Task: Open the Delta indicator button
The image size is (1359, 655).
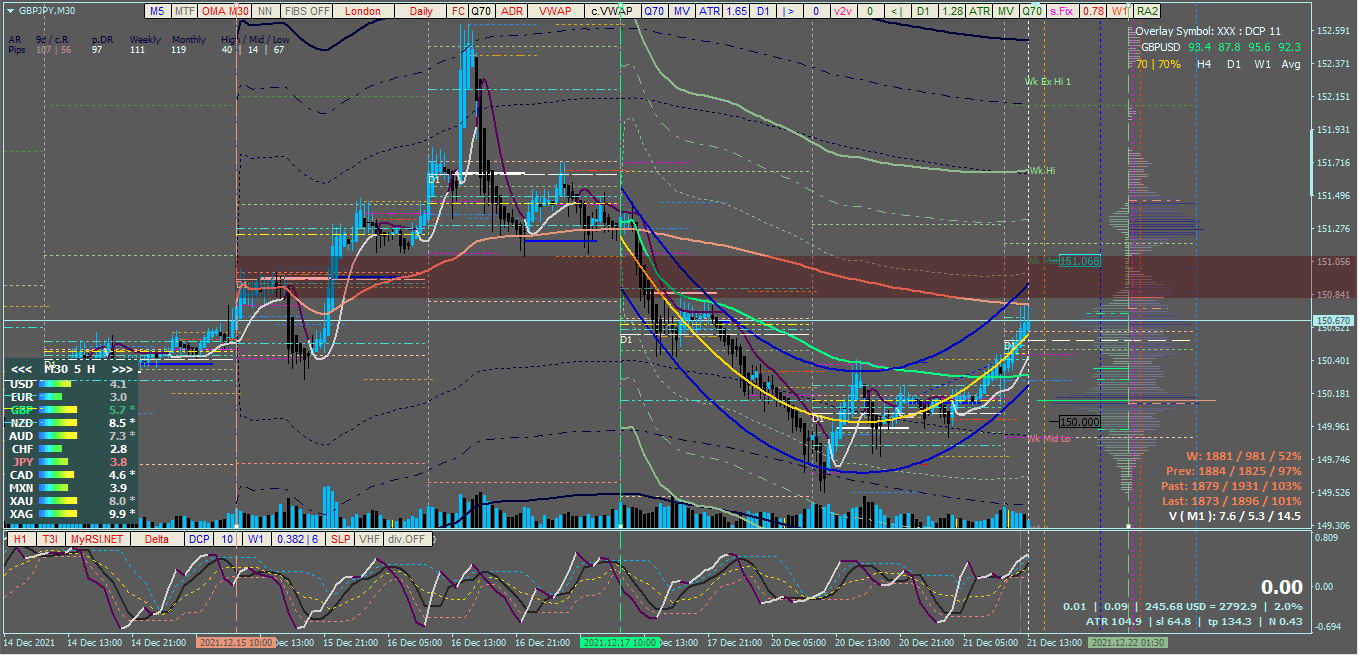Action: tap(157, 539)
